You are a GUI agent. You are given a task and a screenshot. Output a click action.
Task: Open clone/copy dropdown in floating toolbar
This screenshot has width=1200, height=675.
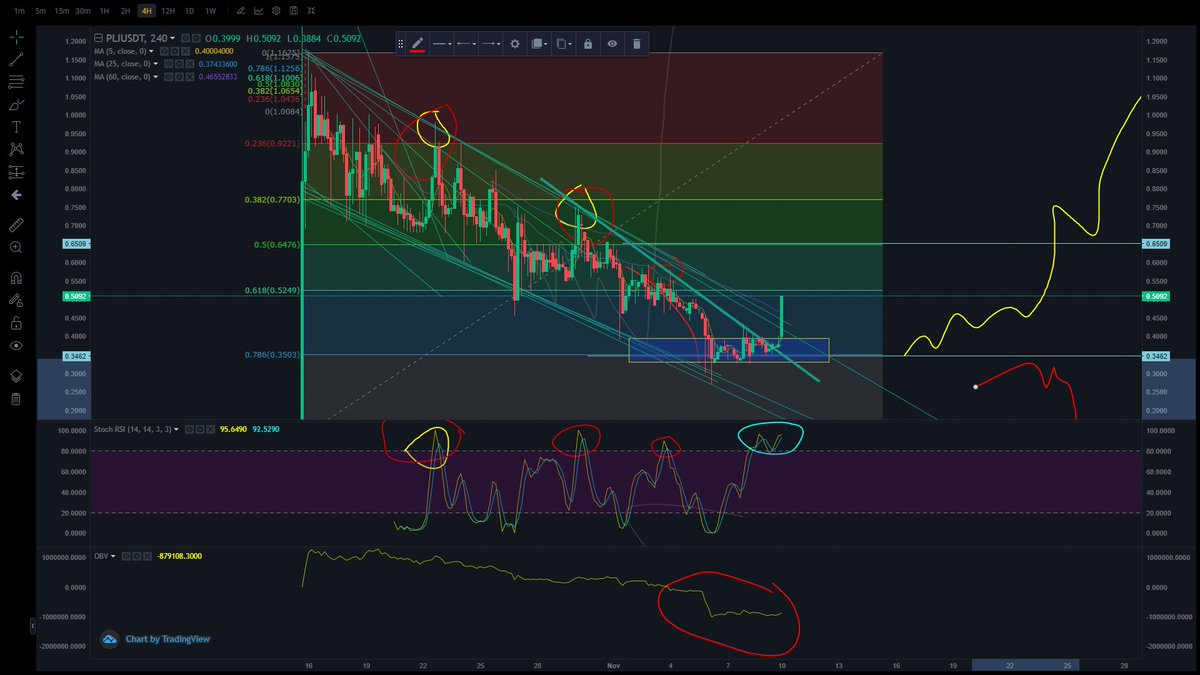coord(564,44)
